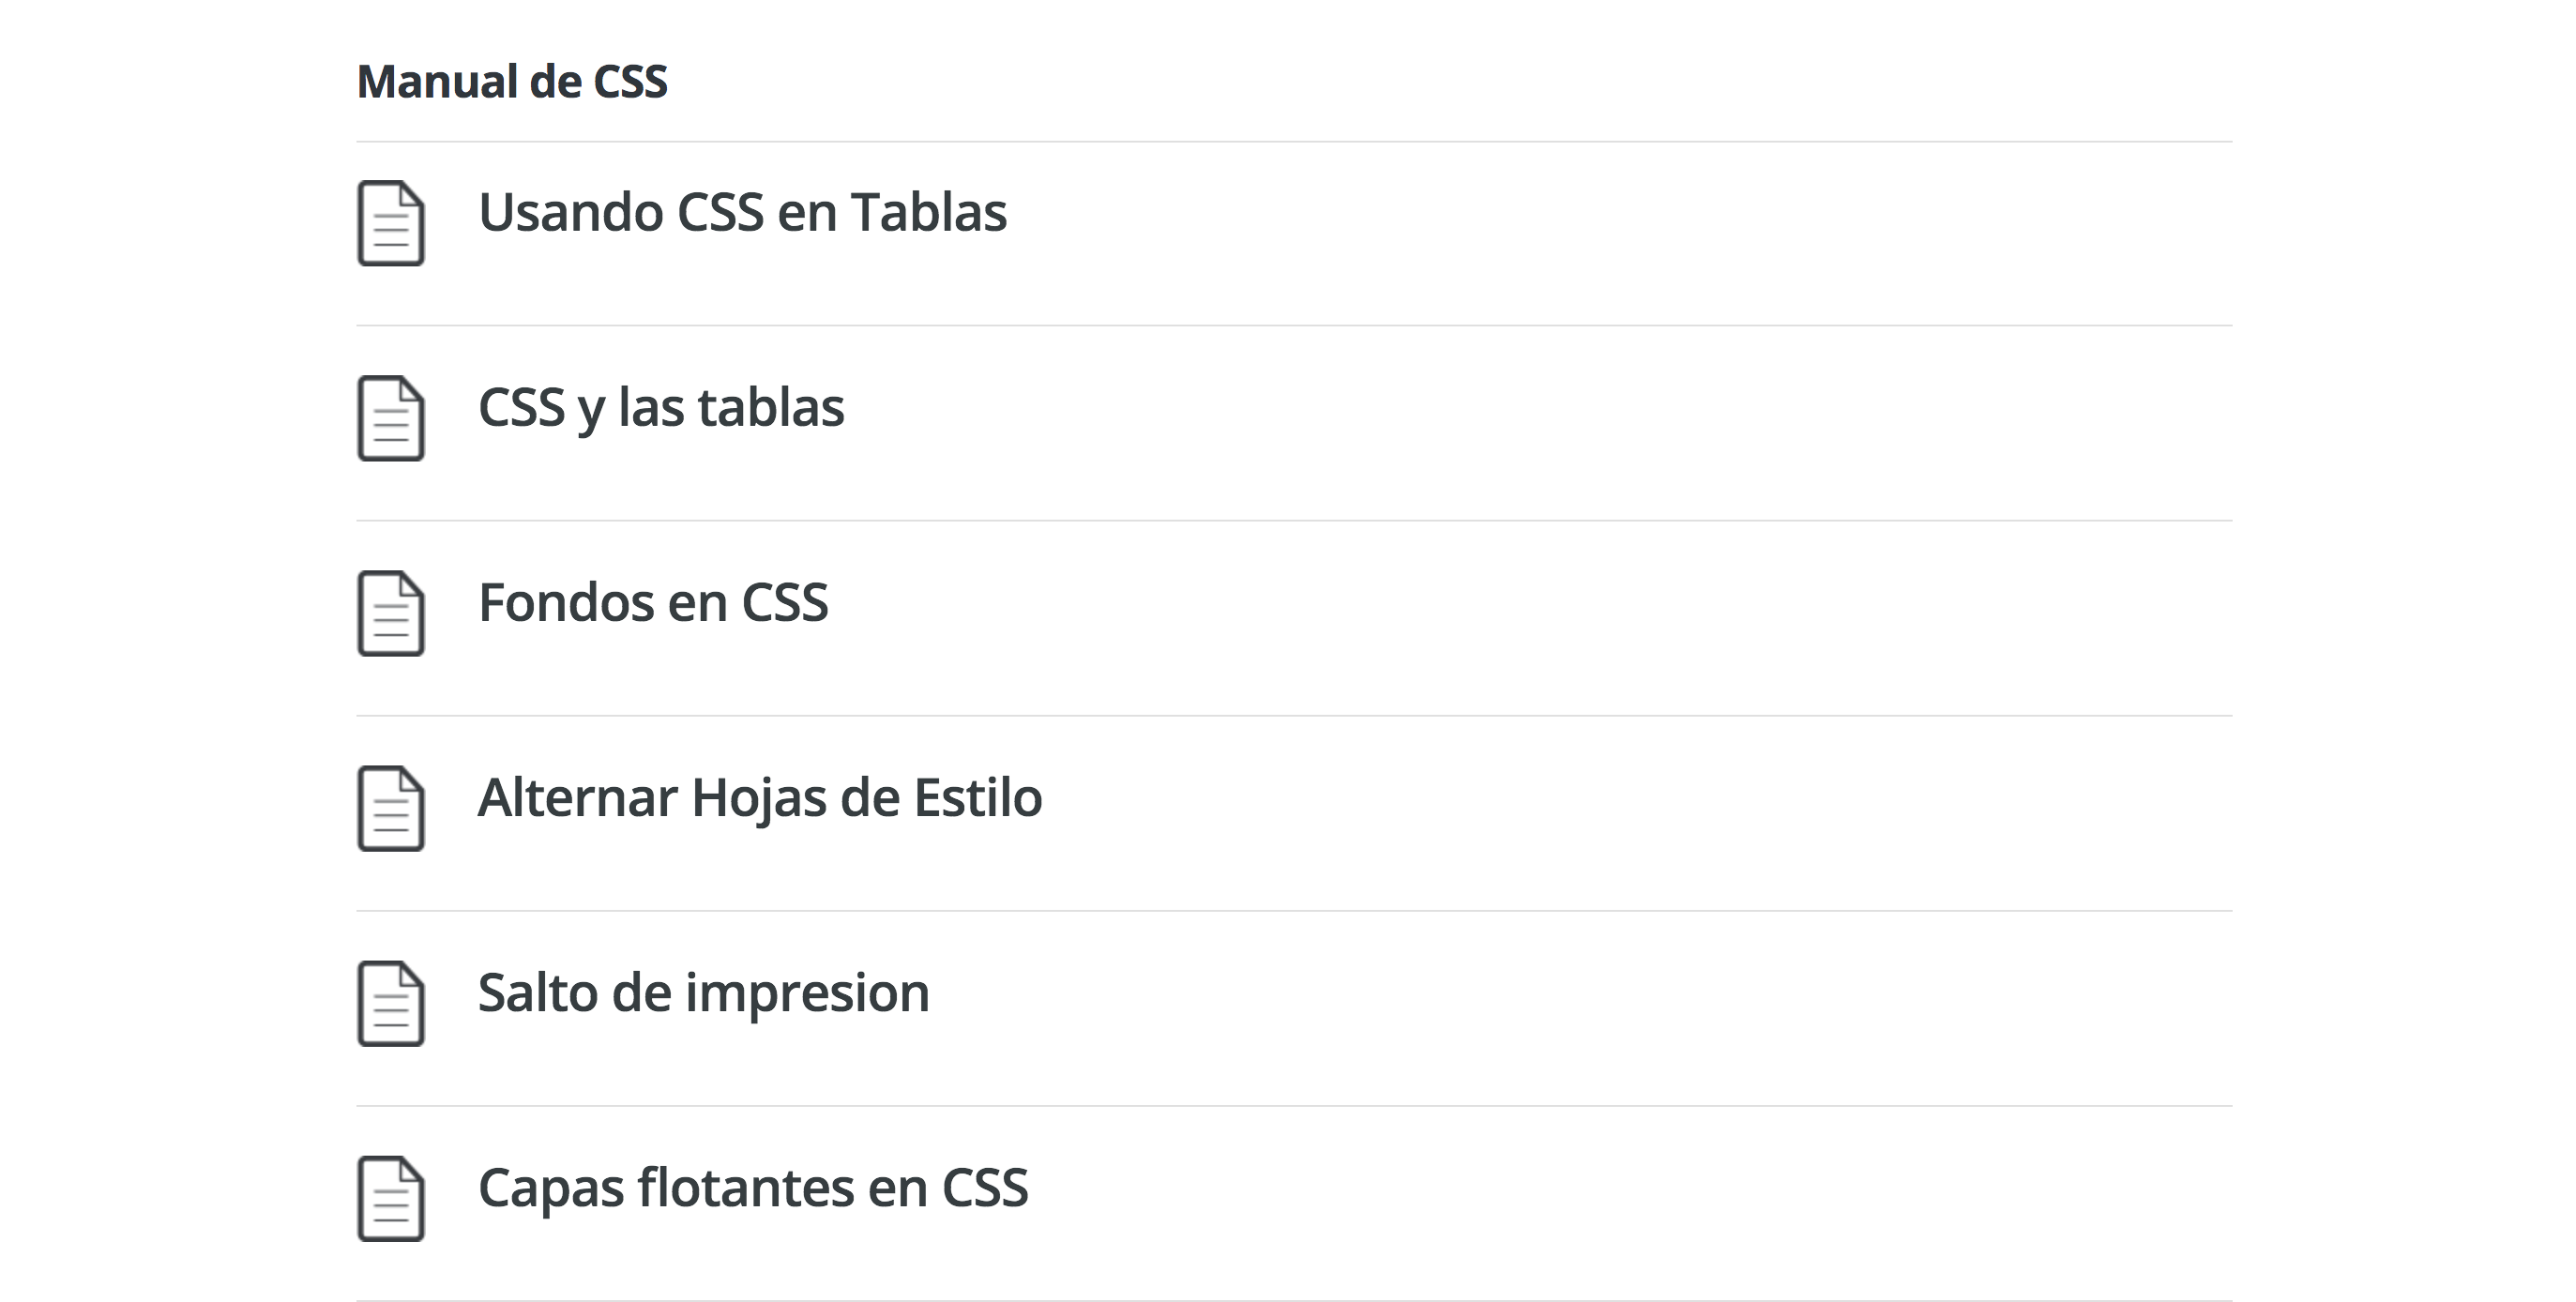This screenshot has width=2576, height=1302.
Task: Click the word Tablas in the first entry title
Action: click(929, 213)
